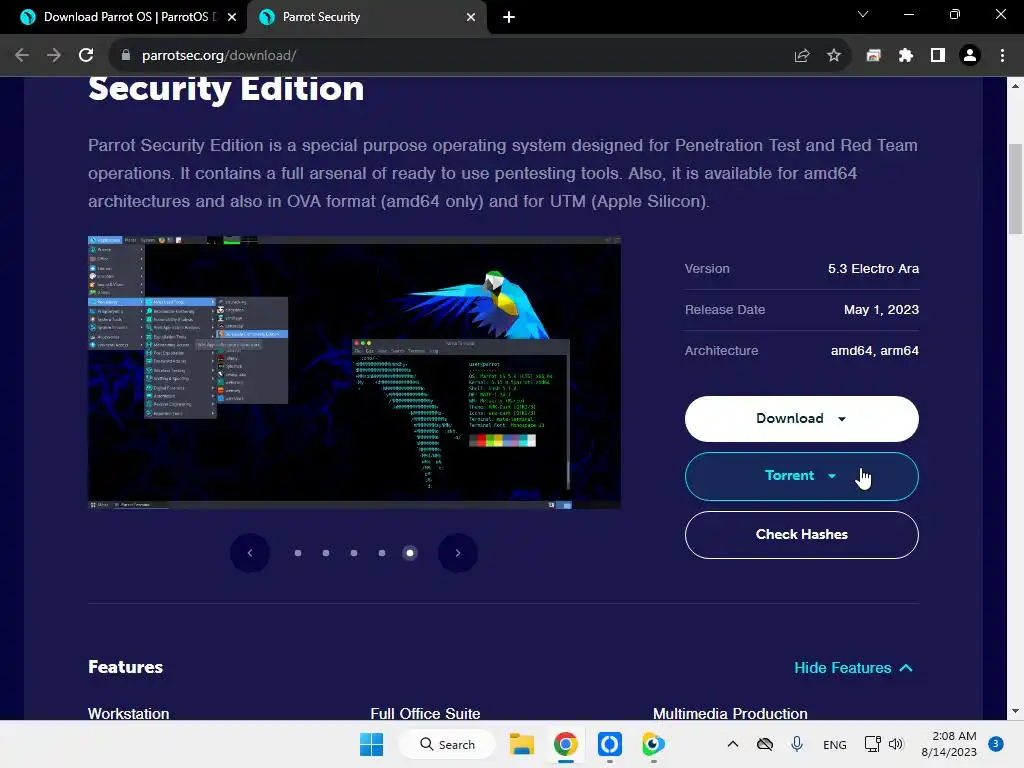Screen dimensions: 1024x768
Task: Click the site lock icon in address bar
Action: [x=126, y=56]
